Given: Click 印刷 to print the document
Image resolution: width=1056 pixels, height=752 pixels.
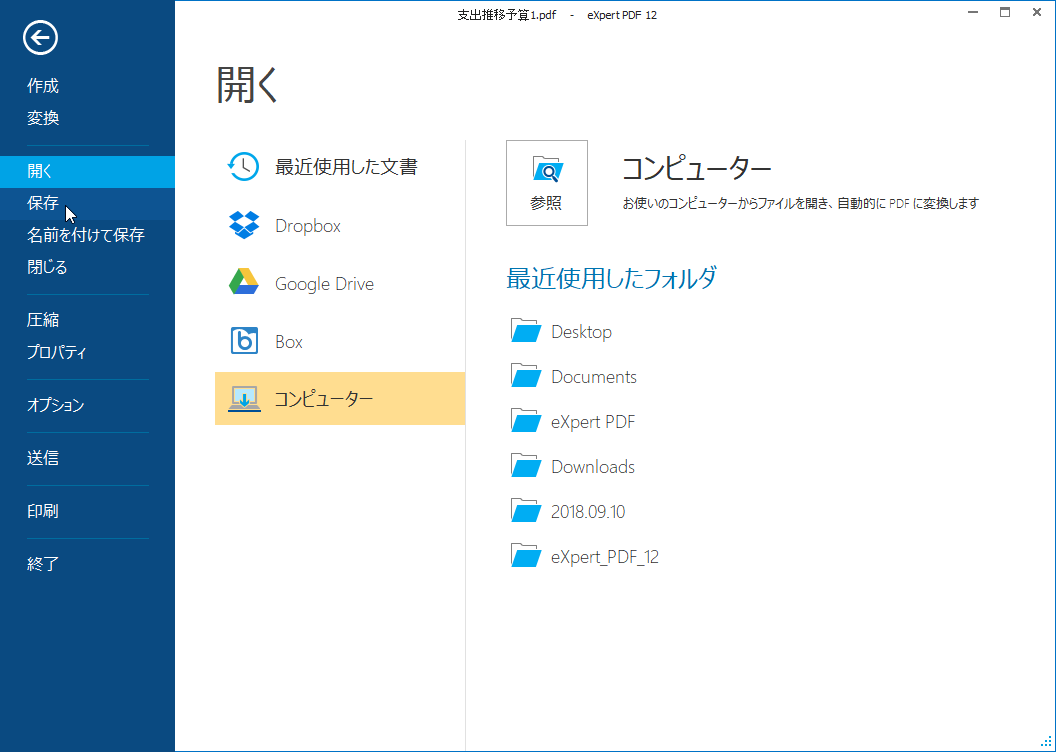Looking at the screenshot, I should 43,511.
